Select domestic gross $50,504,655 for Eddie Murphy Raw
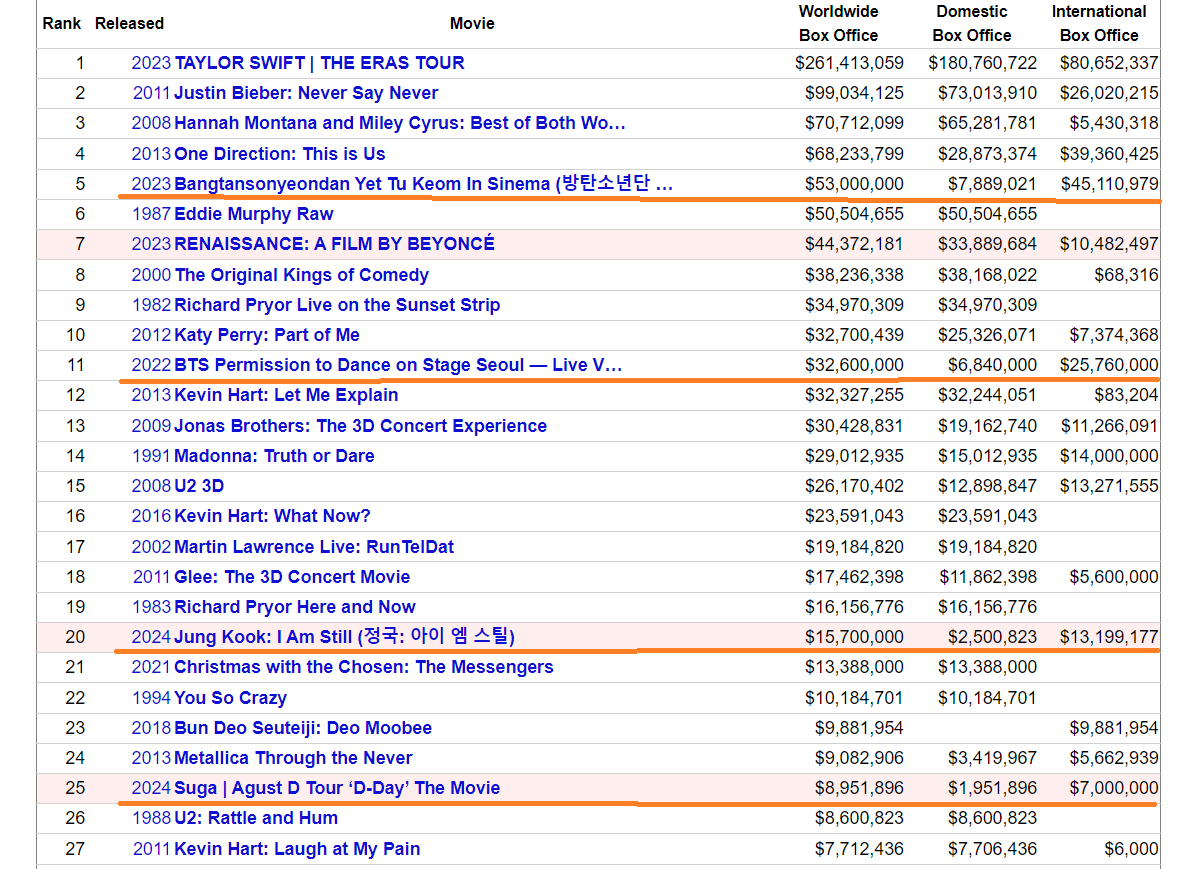Screen dimensions: 1196x869 point(987,214)
